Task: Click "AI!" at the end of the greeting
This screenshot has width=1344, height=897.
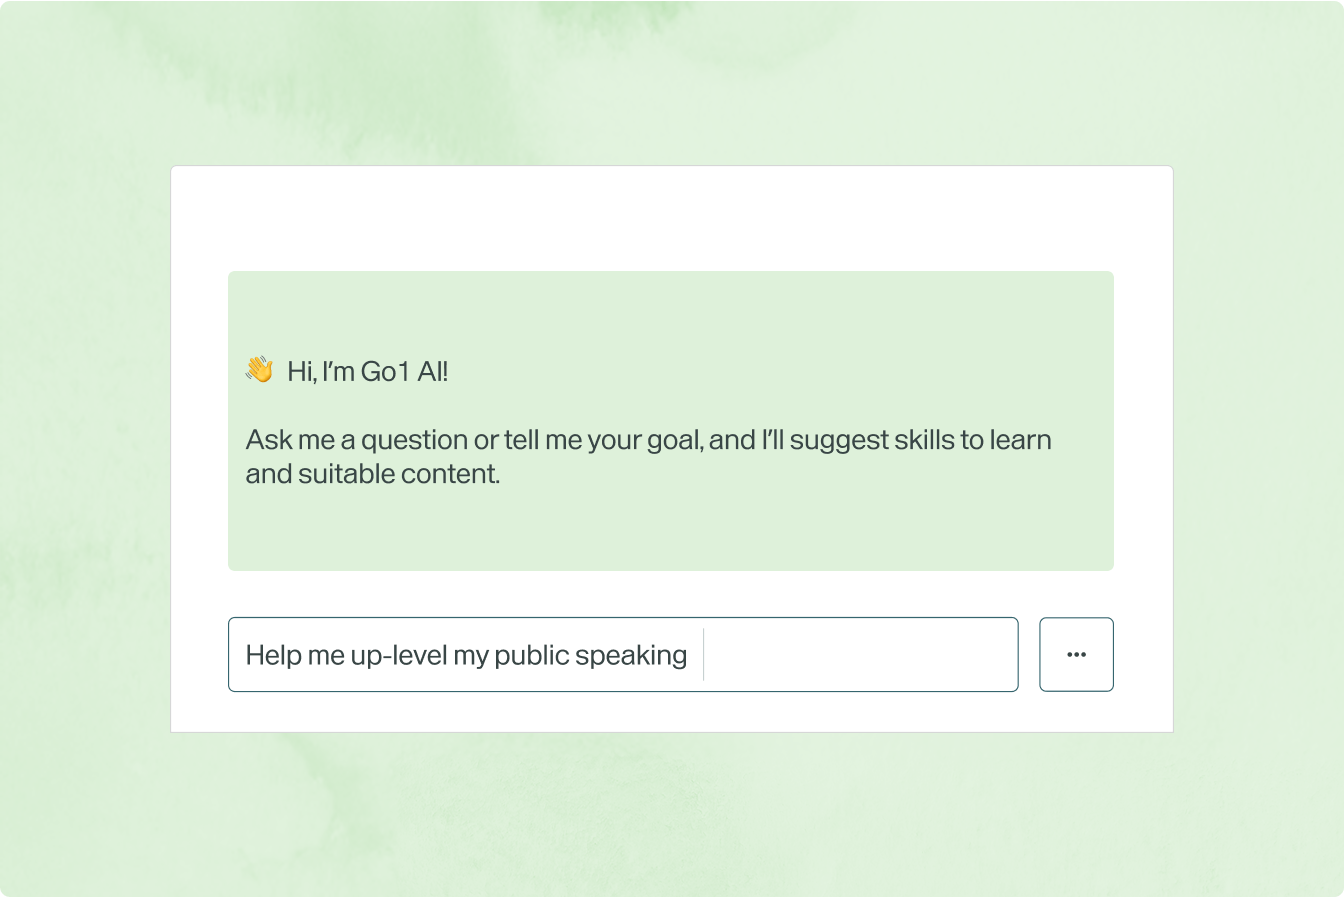Action: point(433,372)
